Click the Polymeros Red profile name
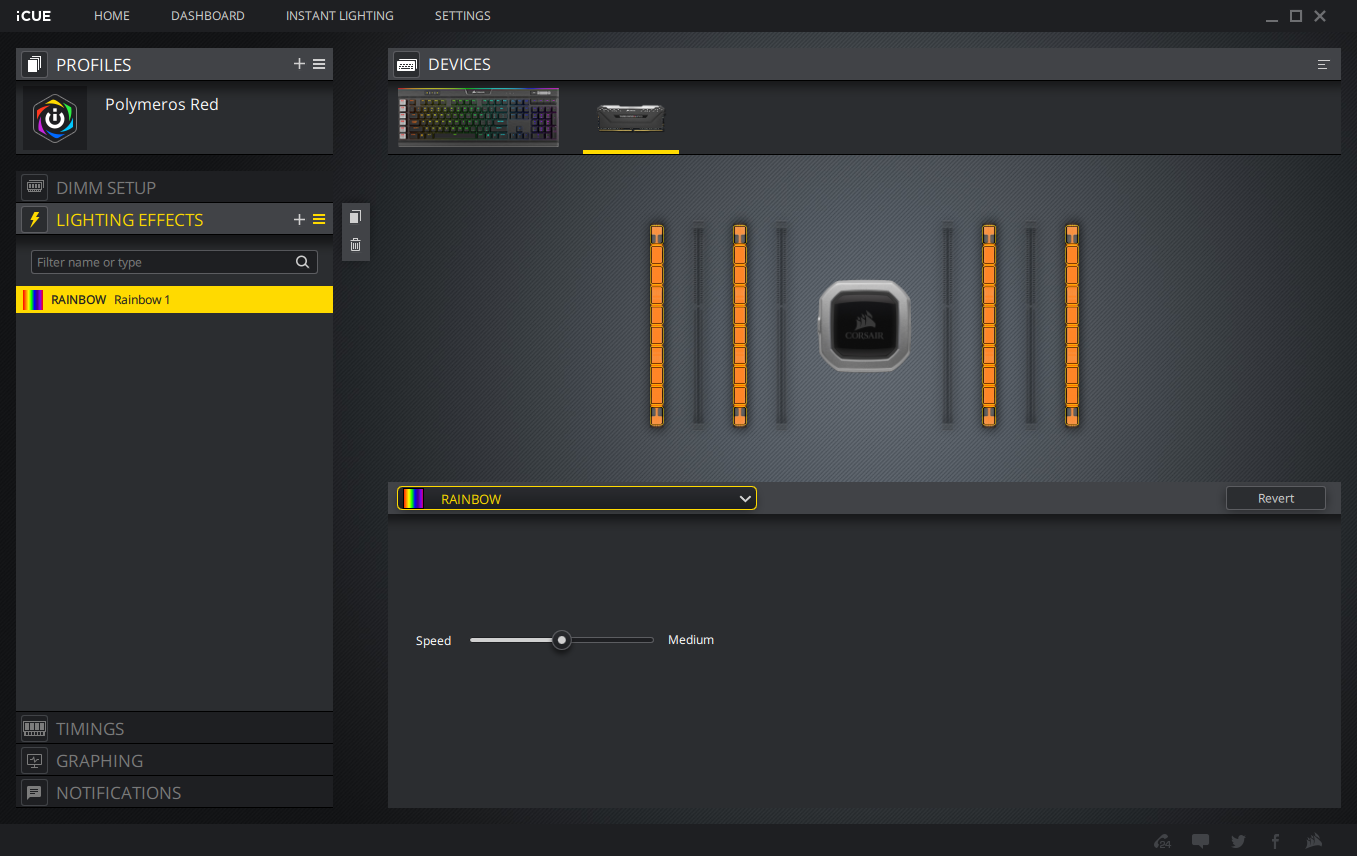This screenshot has height=856, width=1357. pos(162,104)
